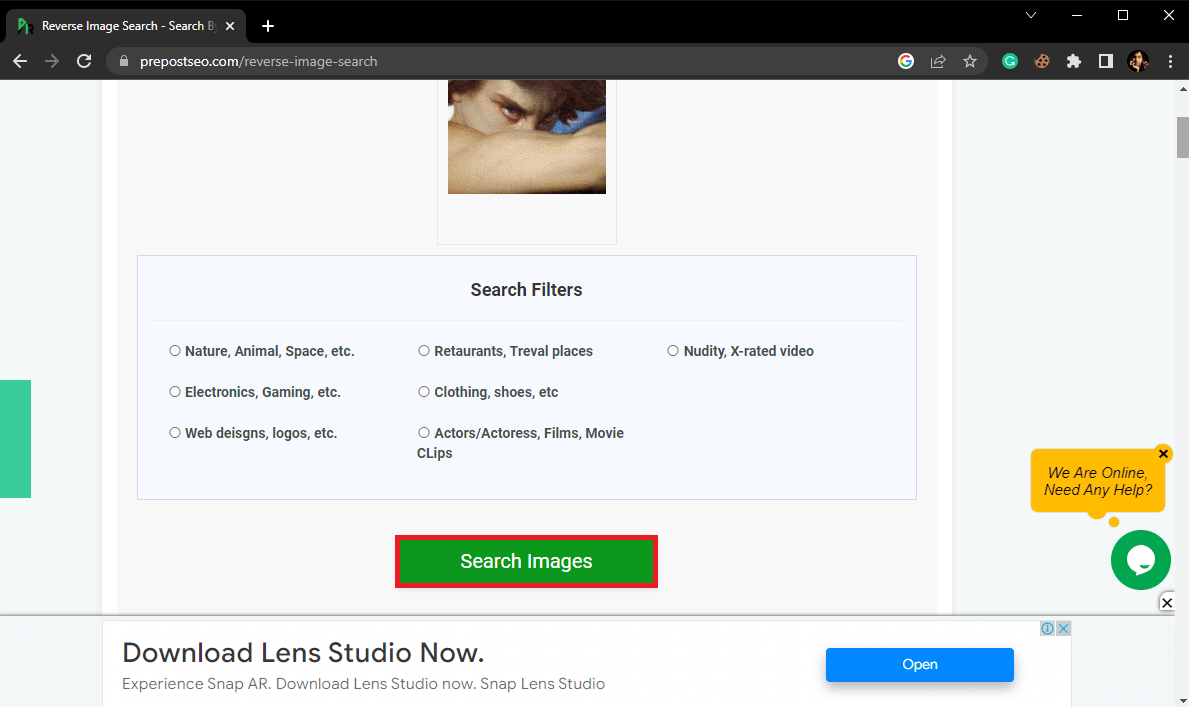Open the Chrome profile avatar
Image resolution: width=1189 pixels, height=707 pixels.
1138,61
